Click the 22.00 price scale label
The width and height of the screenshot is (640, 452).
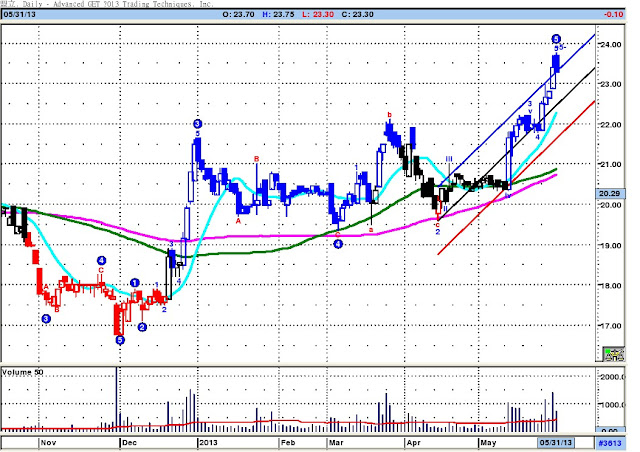(610, 125)
